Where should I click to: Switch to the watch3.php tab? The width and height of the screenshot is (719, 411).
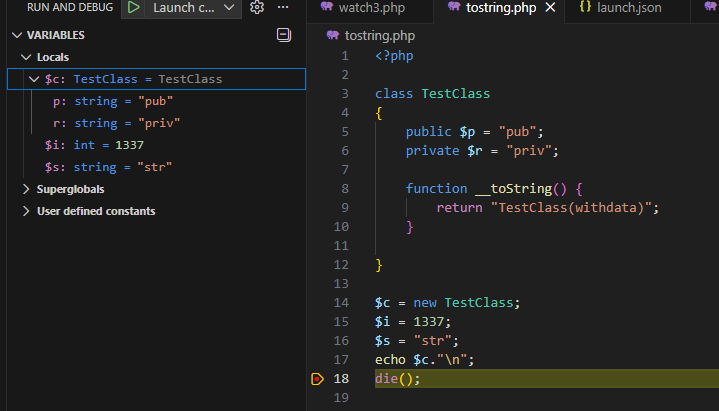coord(362,8)
